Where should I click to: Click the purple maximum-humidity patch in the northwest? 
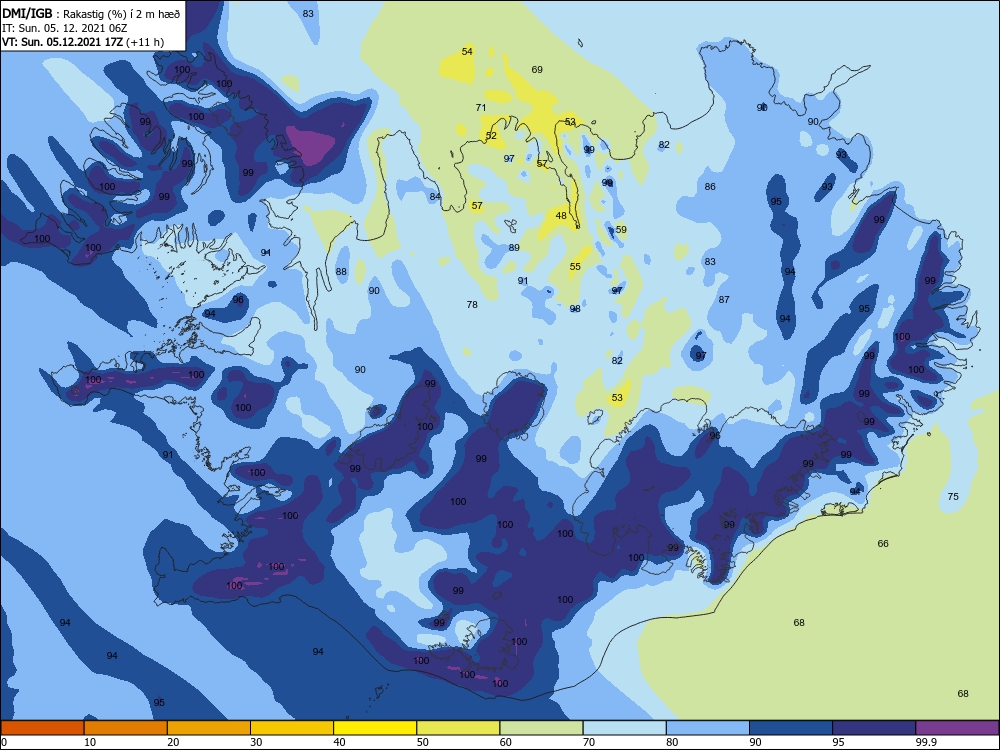(312, 145)
